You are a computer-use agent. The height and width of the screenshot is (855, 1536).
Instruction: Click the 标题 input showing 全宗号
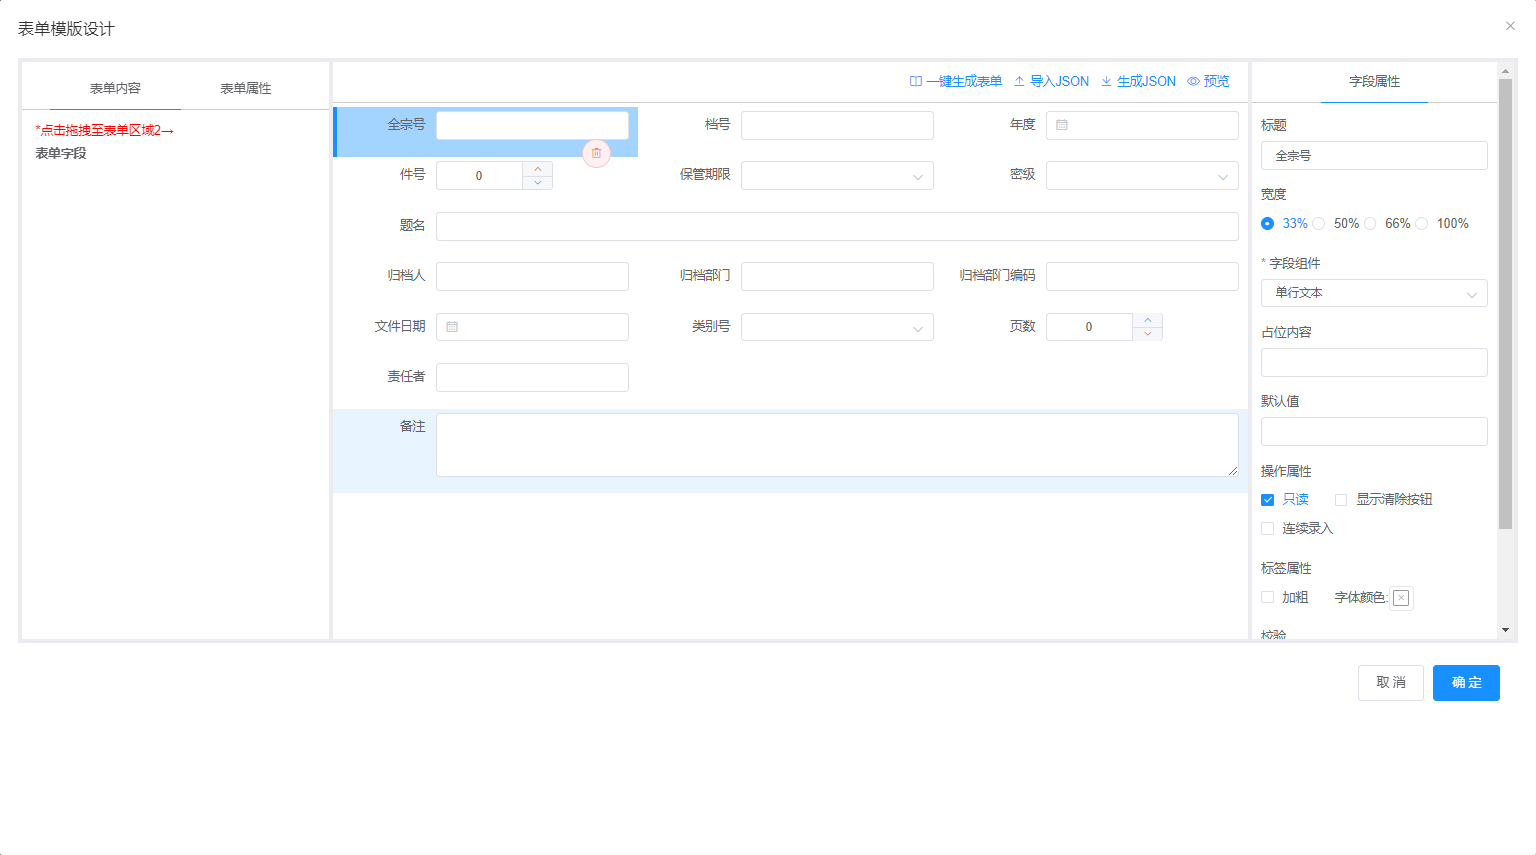(x=1374, y=156)
